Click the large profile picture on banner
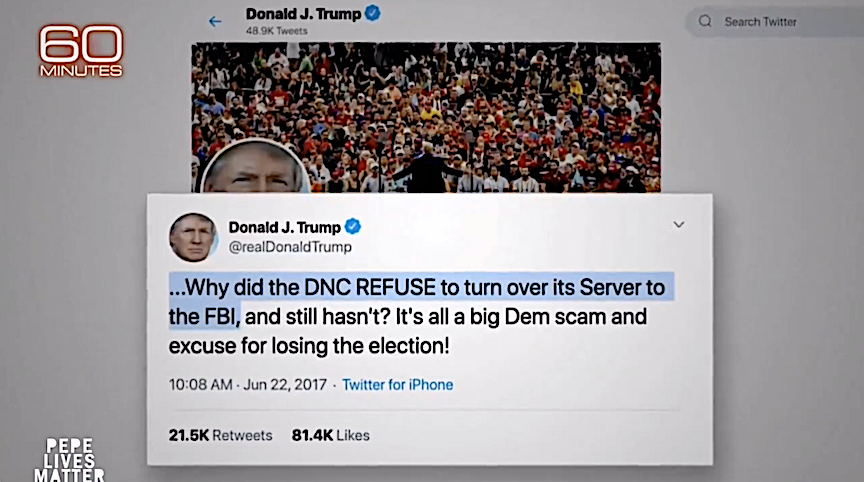This screenshot has height=482, width=864. 255,167
